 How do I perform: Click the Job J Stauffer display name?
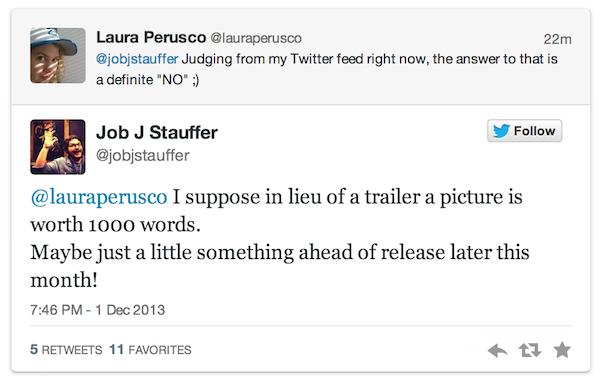(x=157, y=132)
